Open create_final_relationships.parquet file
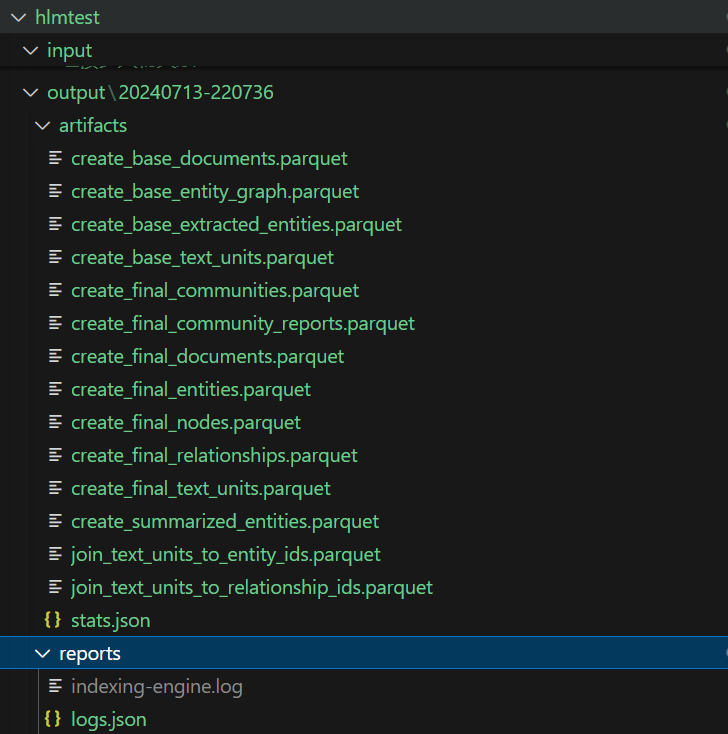This screenshot has width=728, height=734. (x=214, y=456)
